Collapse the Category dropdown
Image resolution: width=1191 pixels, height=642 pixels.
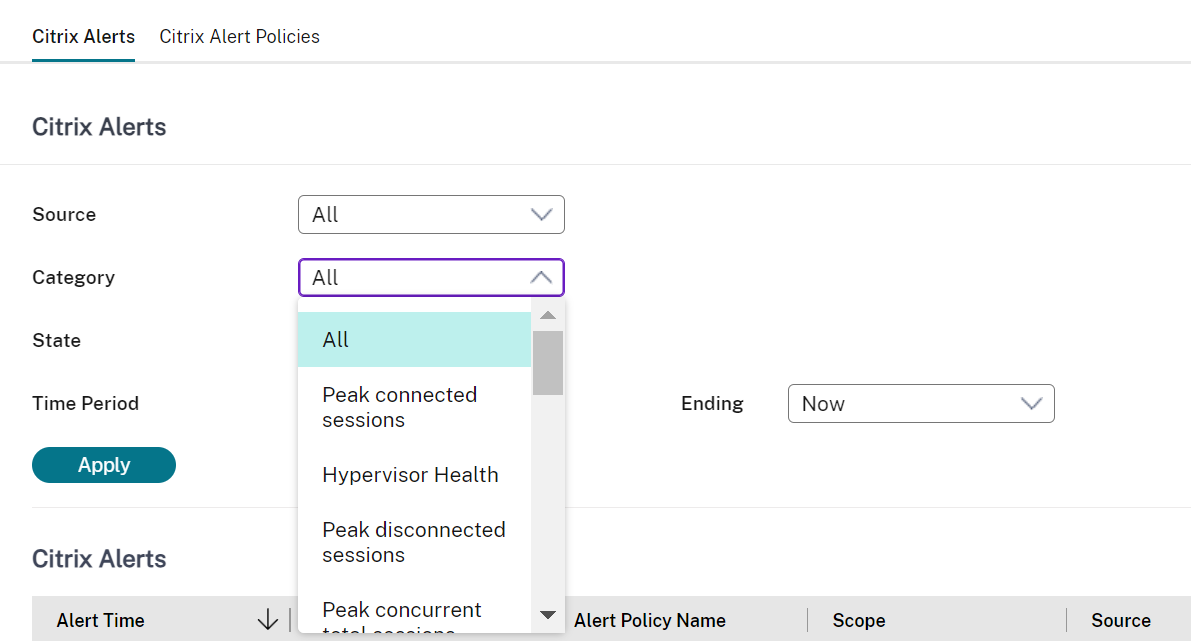(x=431, y=278)
